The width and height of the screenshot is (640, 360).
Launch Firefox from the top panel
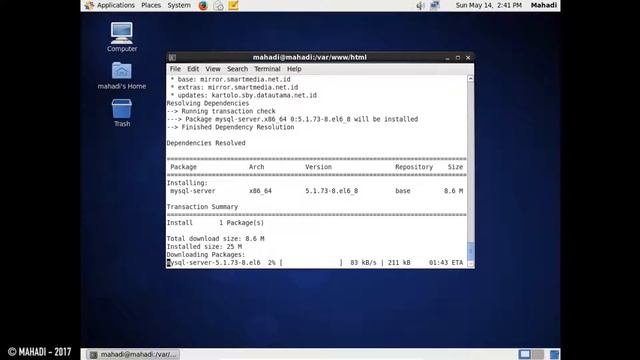point(203,5)
